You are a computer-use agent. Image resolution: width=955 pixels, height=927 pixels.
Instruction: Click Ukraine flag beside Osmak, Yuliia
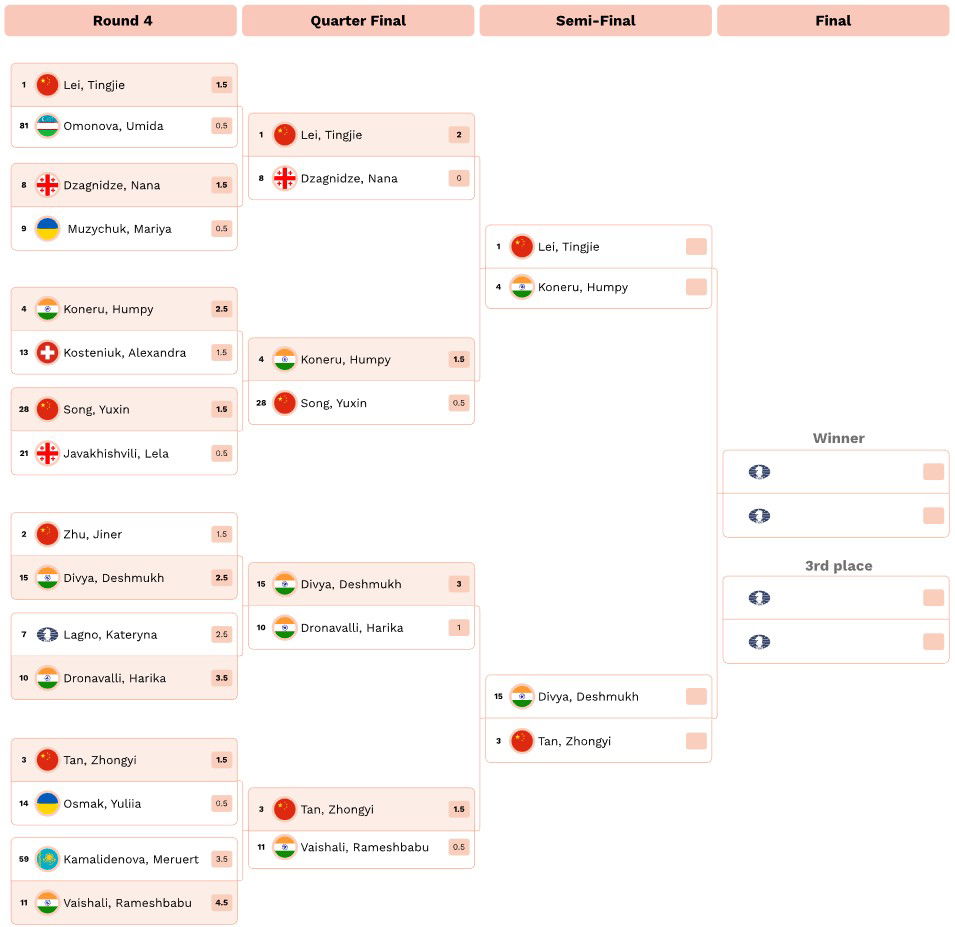click(47, 803)
